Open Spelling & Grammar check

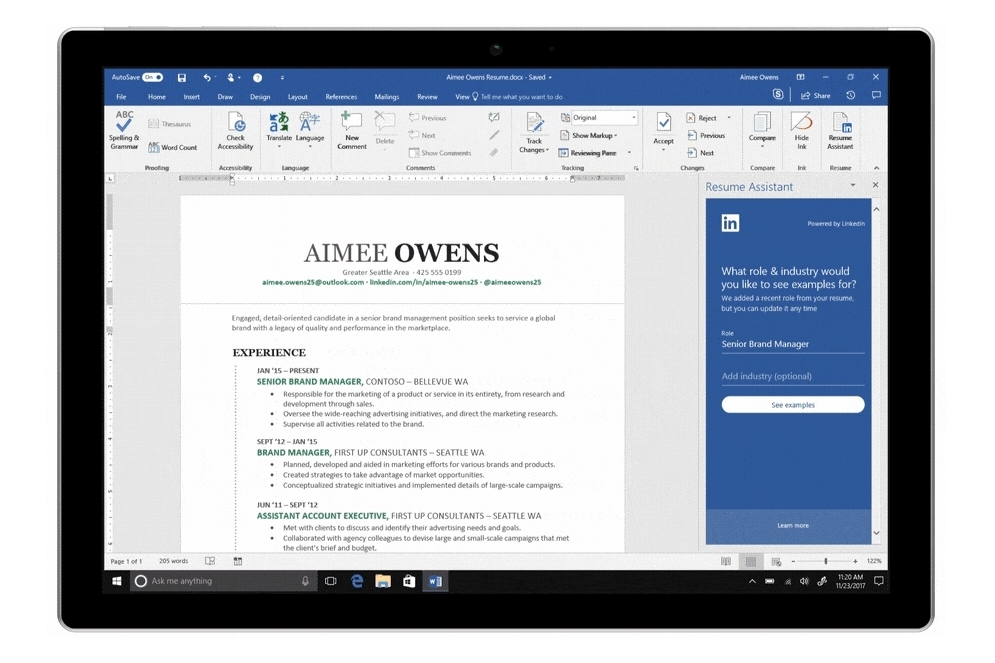124,130
